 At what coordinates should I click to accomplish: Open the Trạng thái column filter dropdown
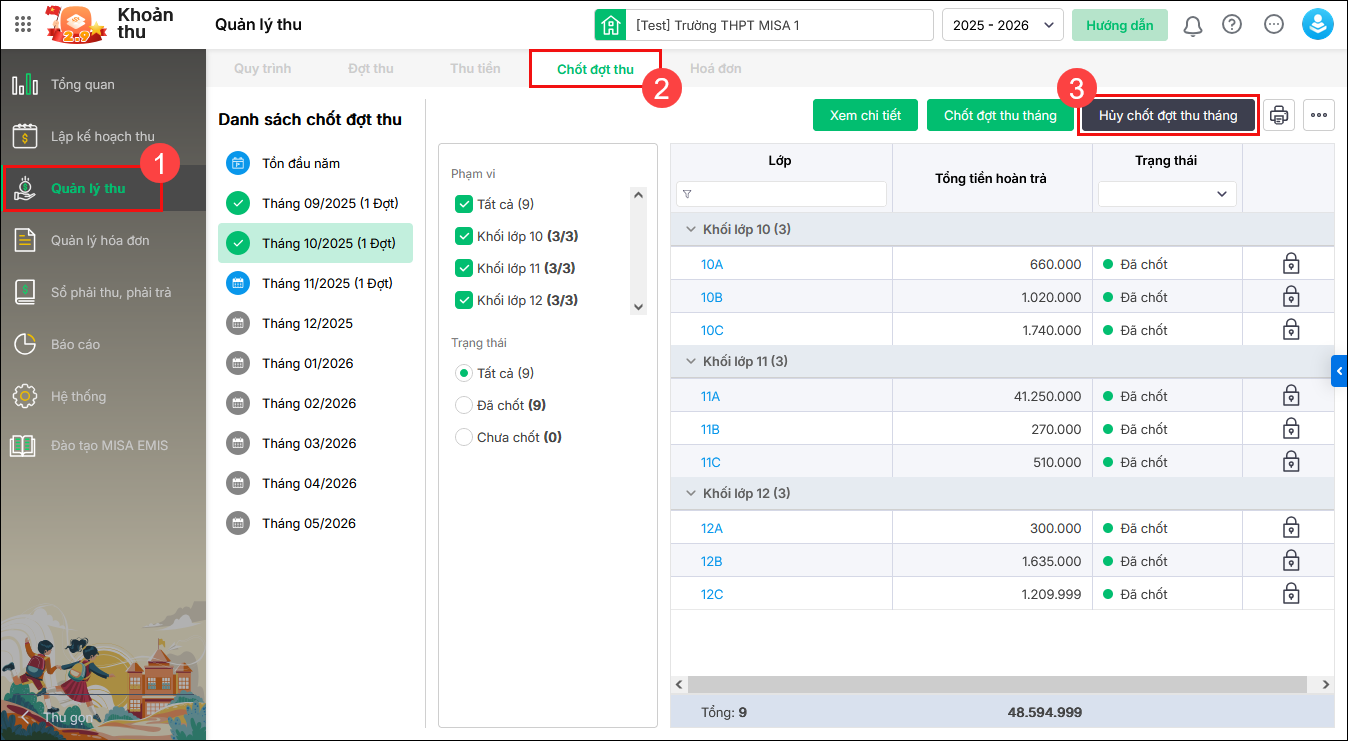click(x=1167, y=194)
